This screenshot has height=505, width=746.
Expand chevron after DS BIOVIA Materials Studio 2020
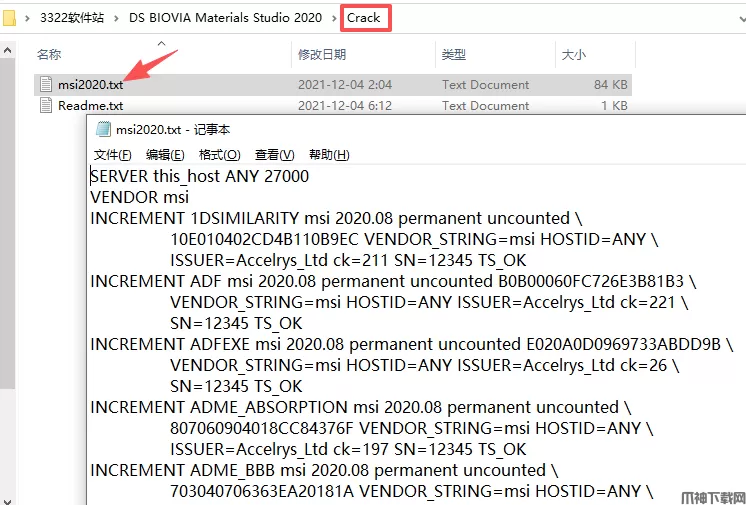coord(334,18)
